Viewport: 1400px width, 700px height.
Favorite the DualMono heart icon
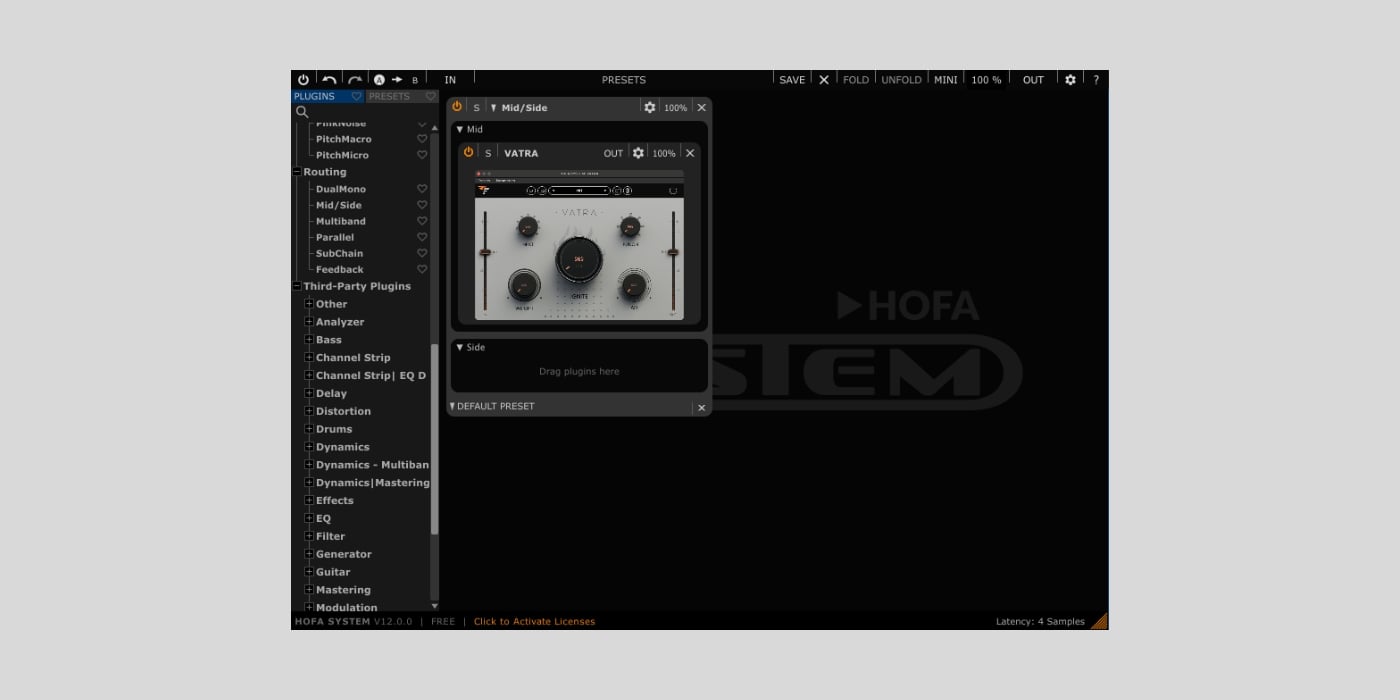point(422,189)
